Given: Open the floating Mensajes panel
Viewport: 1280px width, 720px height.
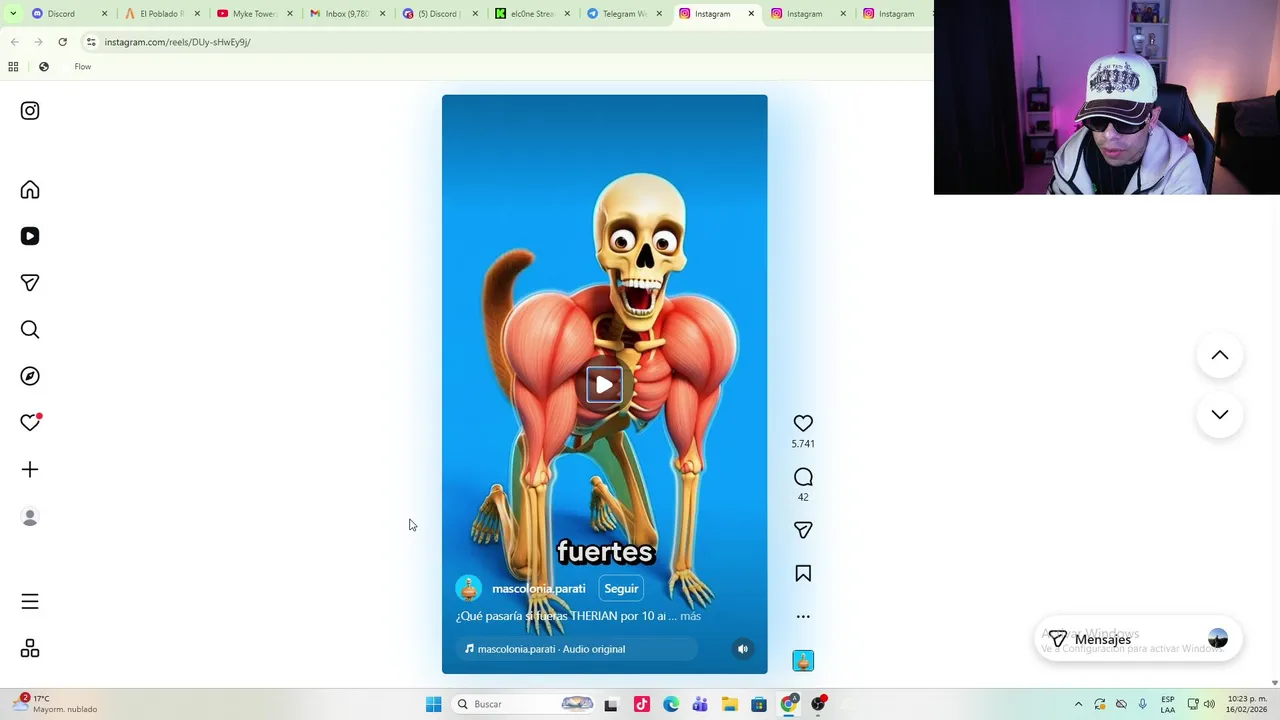Looking at the screenshot, I should (x=1137, y=640).
